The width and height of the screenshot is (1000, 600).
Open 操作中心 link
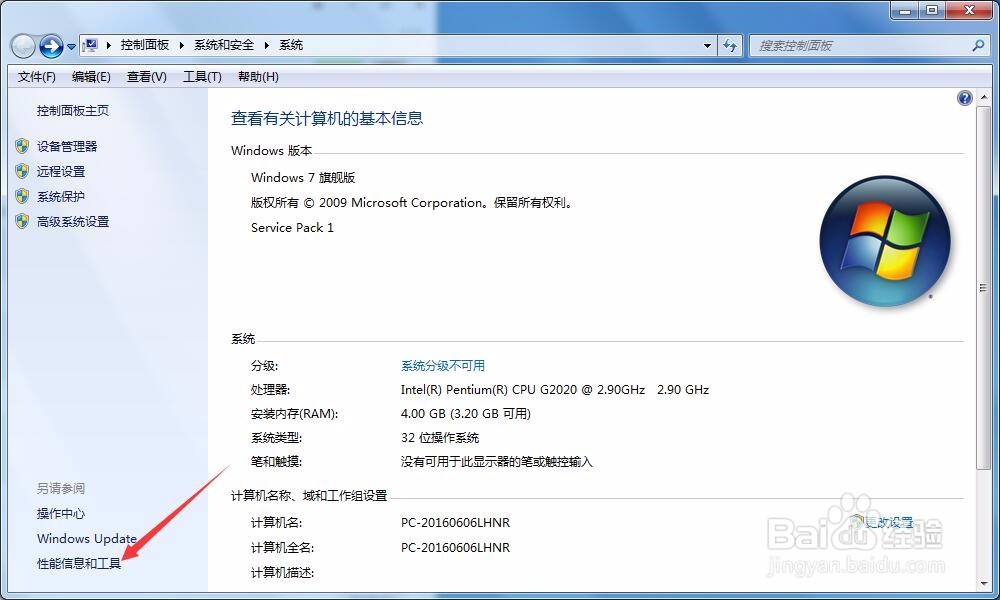(61, 513)
